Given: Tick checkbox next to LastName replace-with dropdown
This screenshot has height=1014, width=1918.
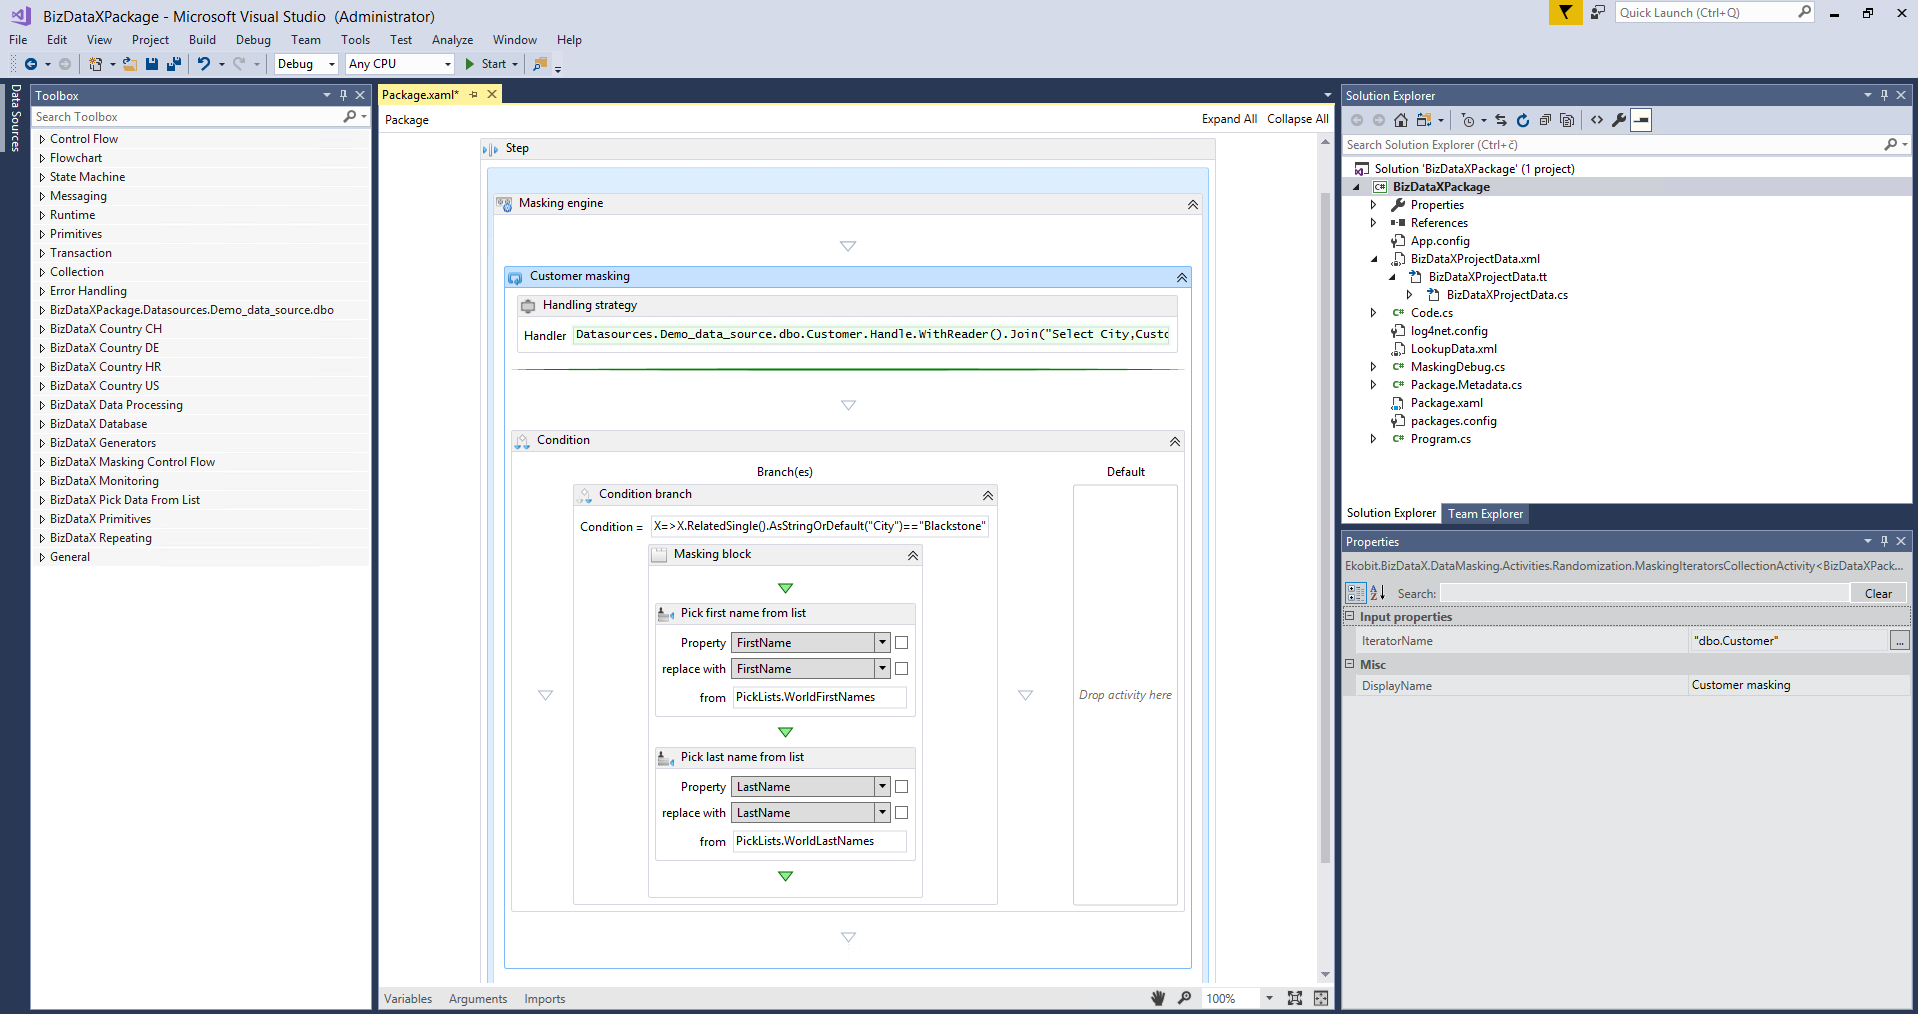Looking at the screenshot, I should [x=901, y=813].
